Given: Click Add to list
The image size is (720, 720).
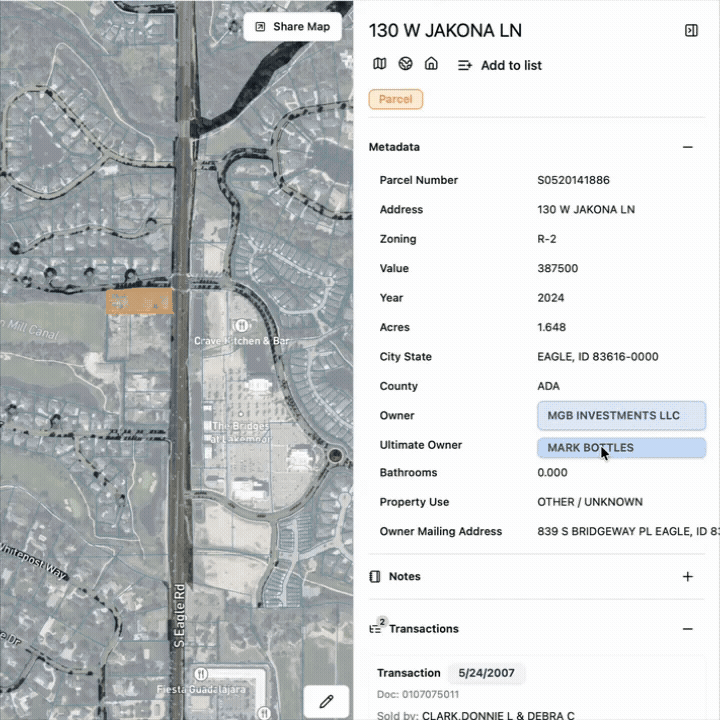Looking at the screenshot, I should click(x=500, y=65).
